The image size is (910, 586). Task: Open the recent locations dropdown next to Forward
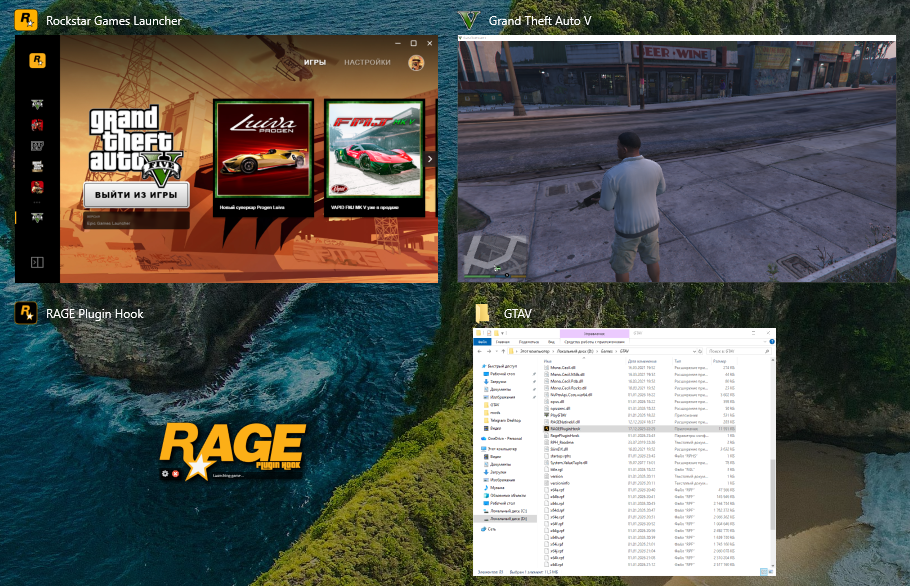tap(496, 351)
